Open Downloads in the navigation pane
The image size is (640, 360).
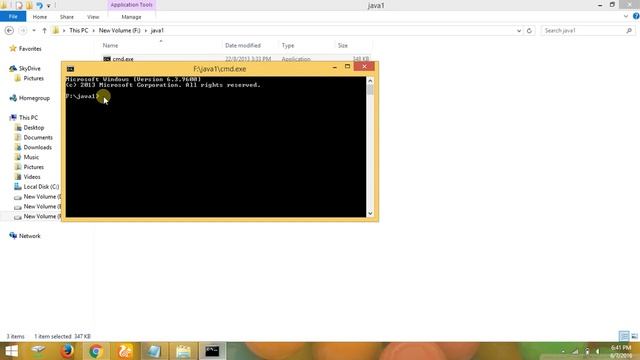pos(38,147)
